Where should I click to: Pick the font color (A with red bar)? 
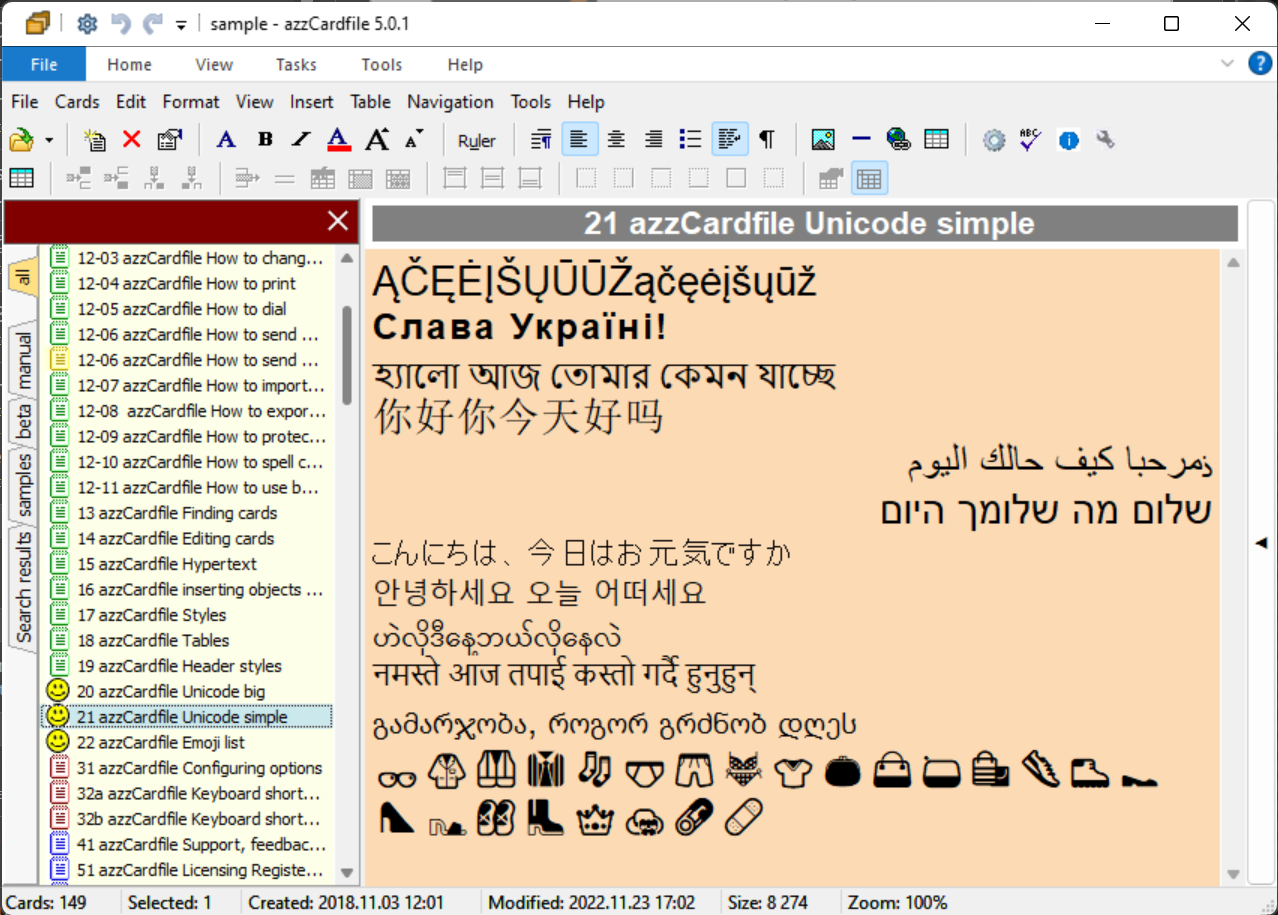(339, 140)
